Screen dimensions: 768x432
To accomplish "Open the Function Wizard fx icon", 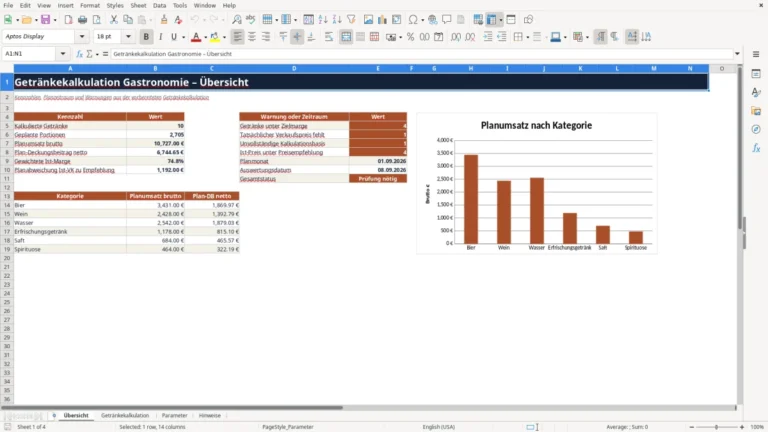I will (x=79, y=54).
